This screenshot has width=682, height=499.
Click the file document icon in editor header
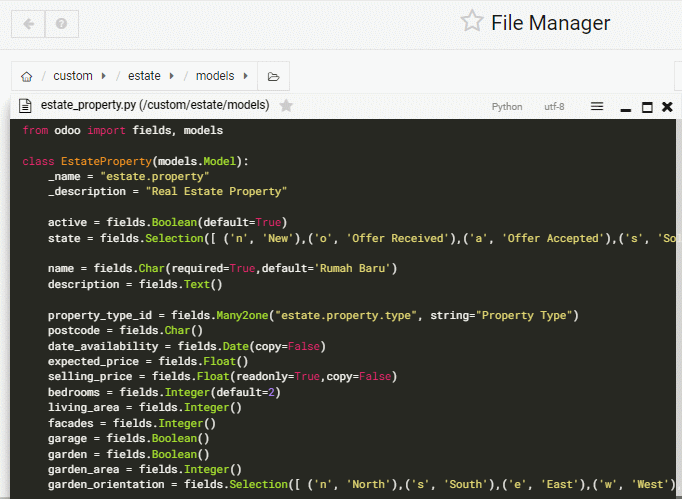click(25, 105)
